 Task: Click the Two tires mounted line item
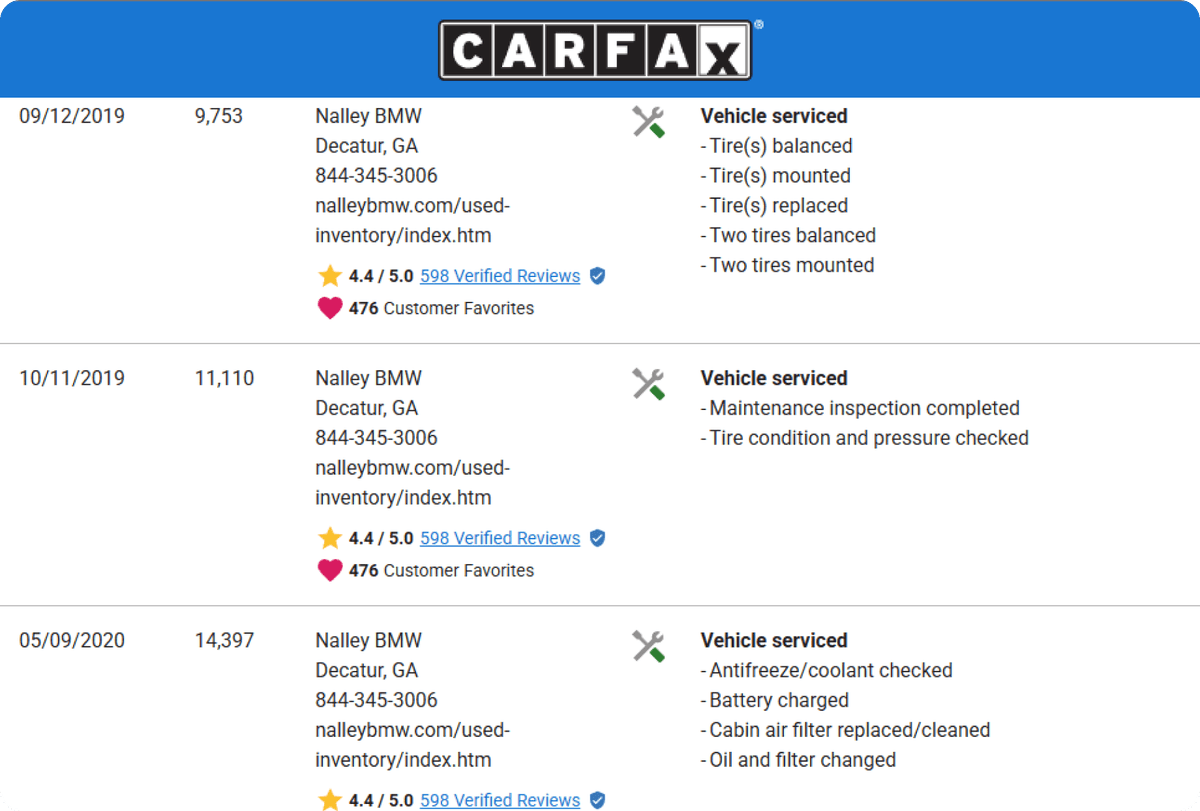pyautogui.click(x=787, y=265)
